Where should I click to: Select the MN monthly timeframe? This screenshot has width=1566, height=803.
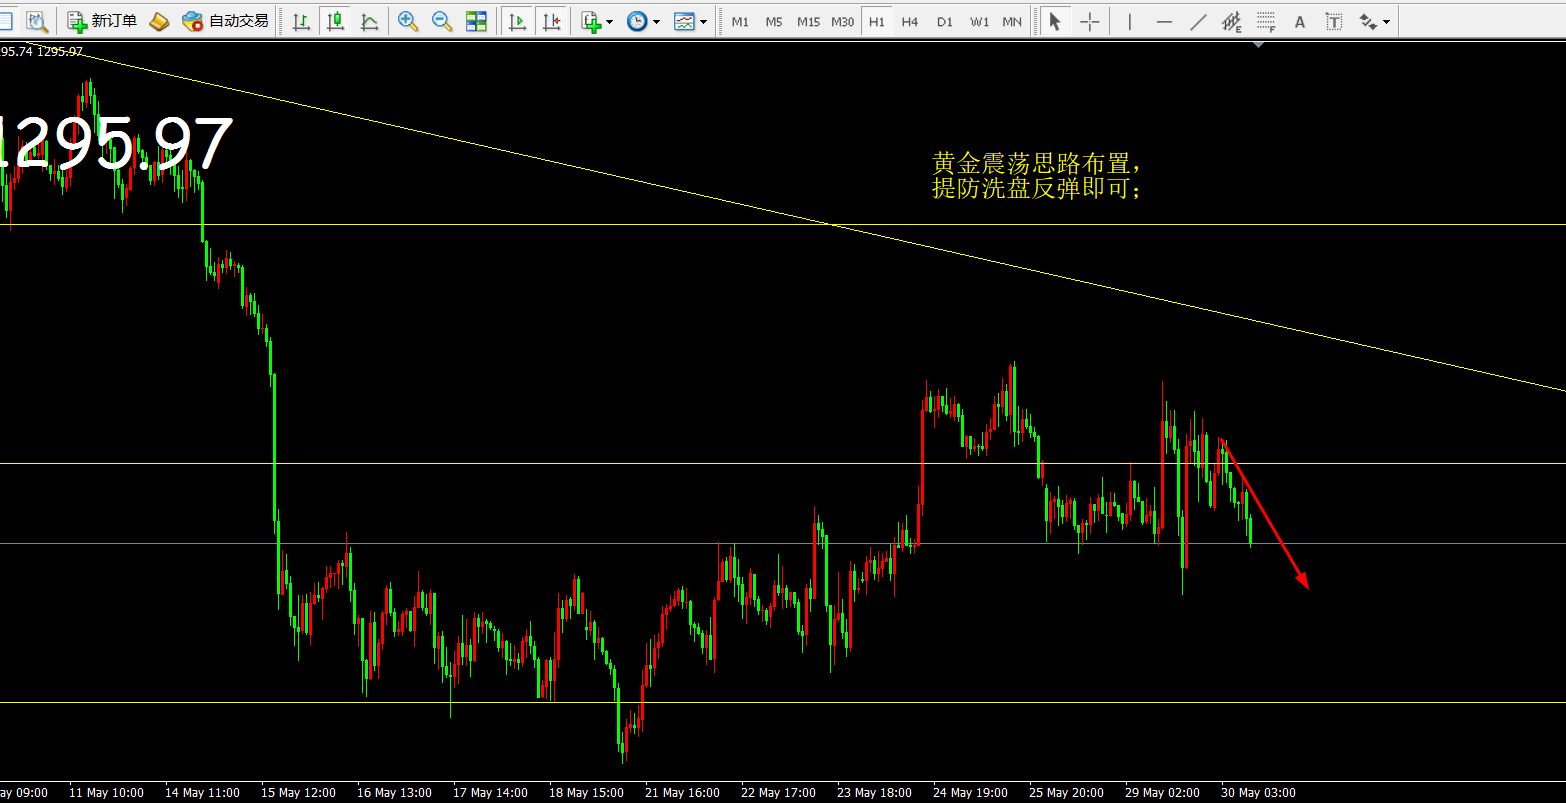click(x=1012, y=21)
